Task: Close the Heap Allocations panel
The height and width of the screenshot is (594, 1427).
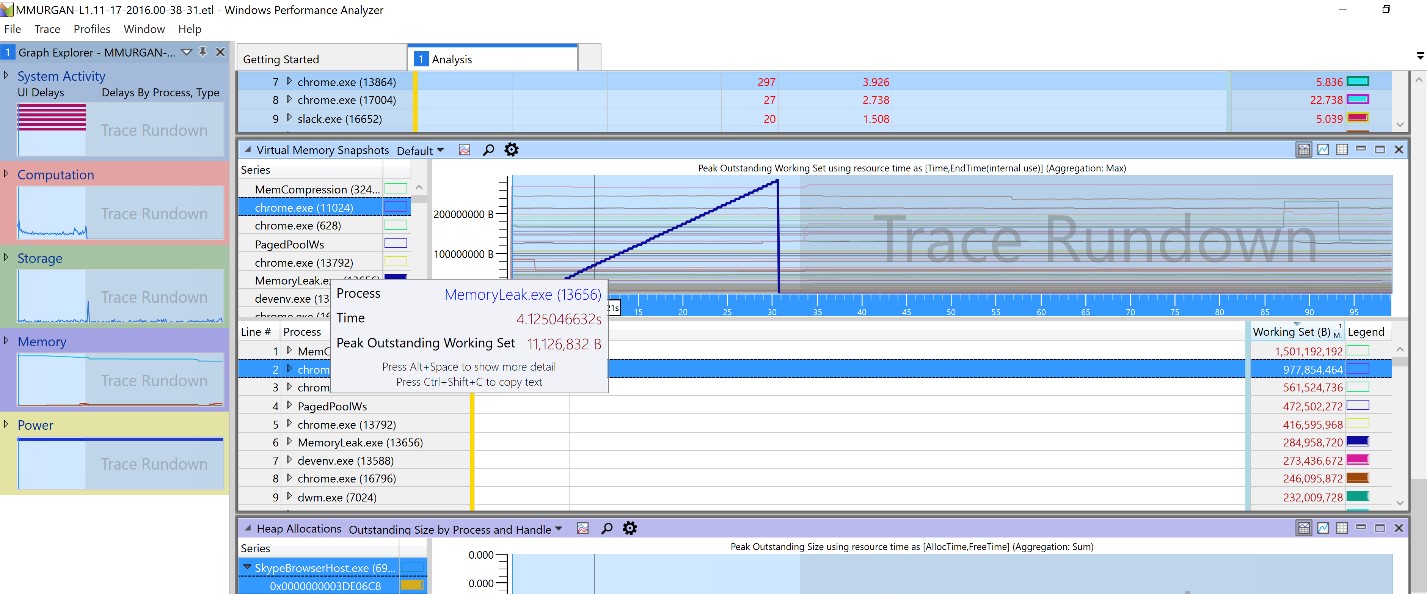Action: pyautogui.click(x=1399, y=528)
